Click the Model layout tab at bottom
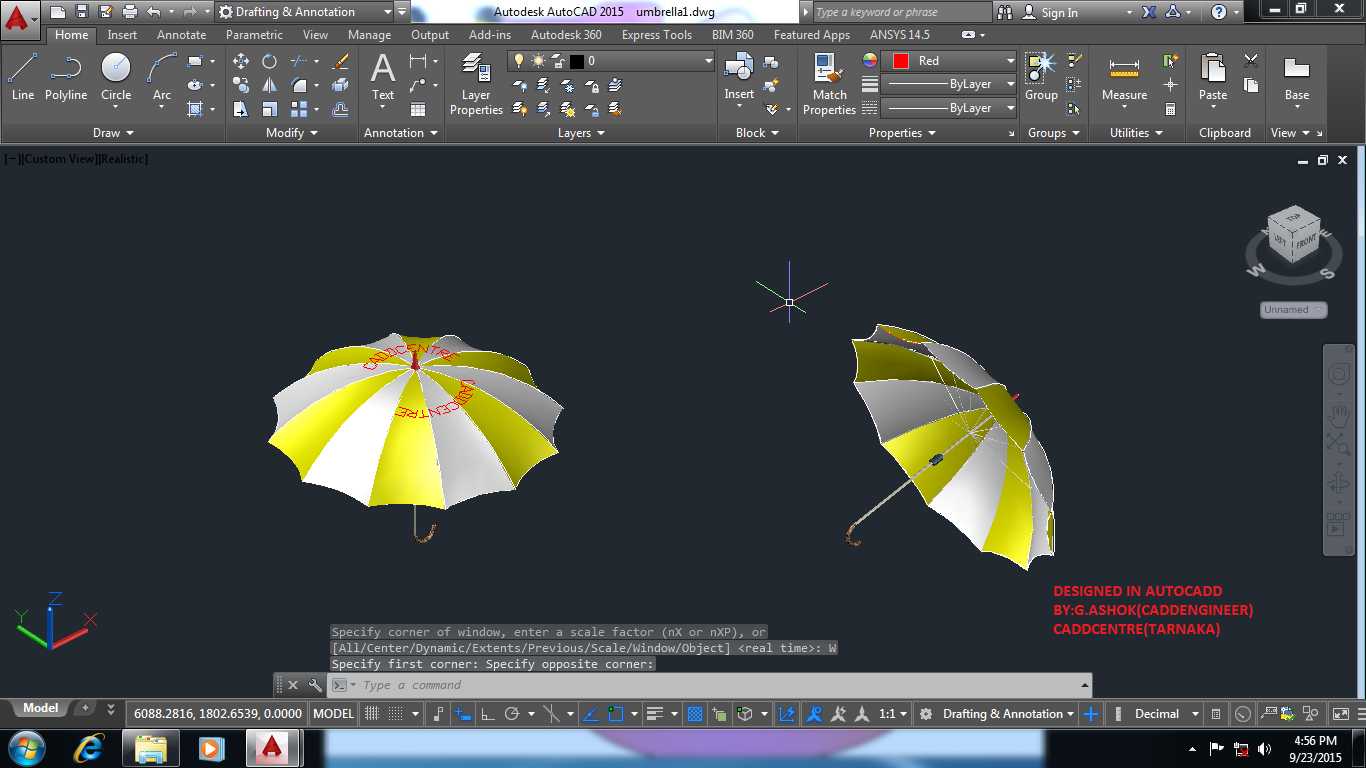The image size is (1366, 768). [x=40, y=708]
